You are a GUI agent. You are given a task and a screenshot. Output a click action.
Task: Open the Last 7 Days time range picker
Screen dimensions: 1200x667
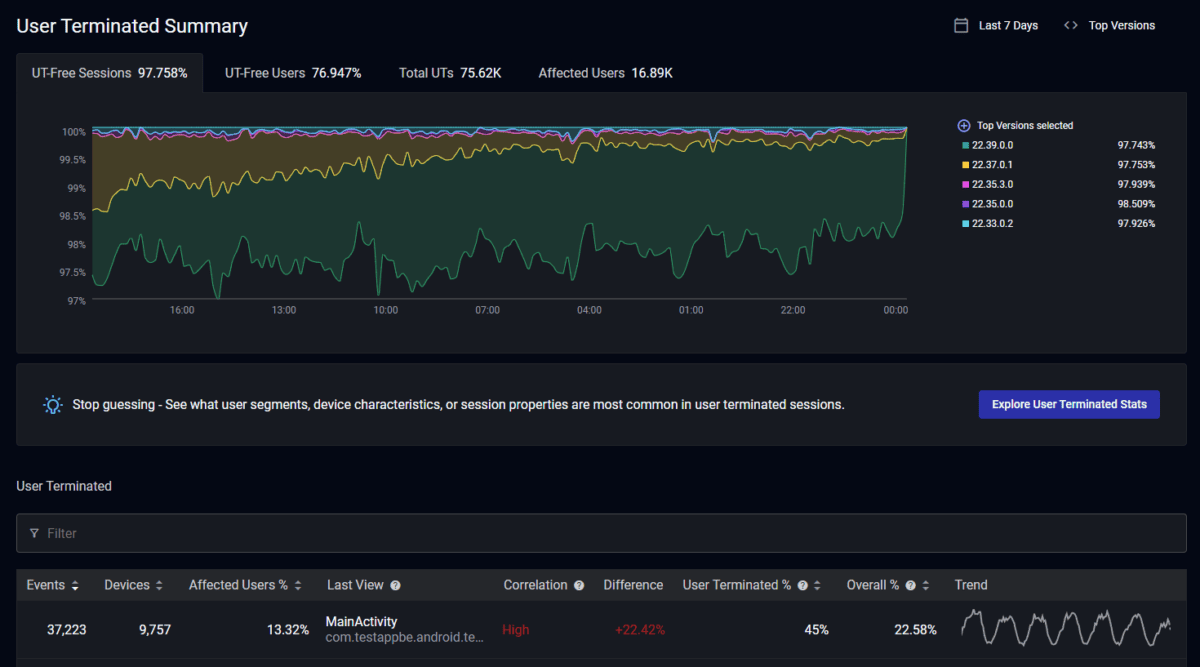pos(1007,24)
